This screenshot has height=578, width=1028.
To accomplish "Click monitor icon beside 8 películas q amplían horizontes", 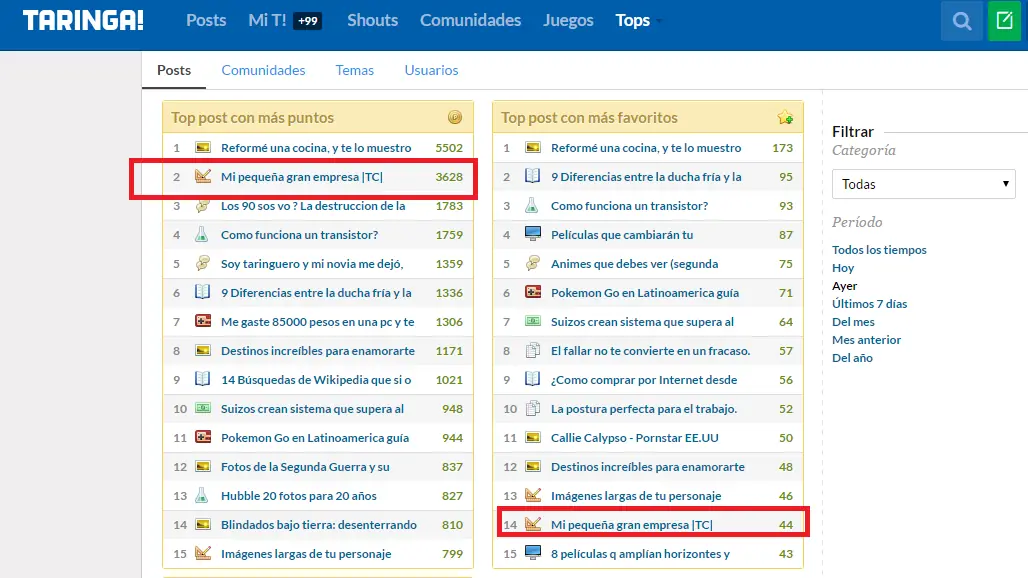I will tap(533, 553).
